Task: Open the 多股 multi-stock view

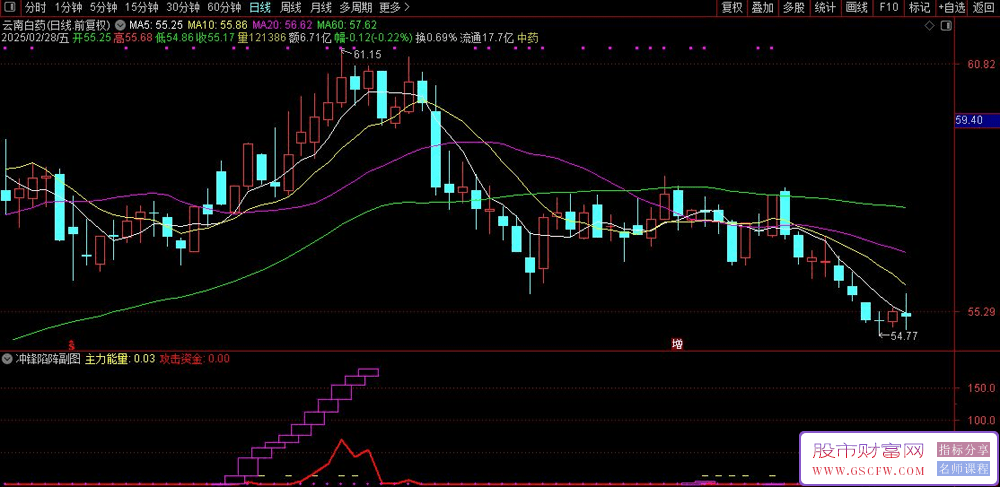Action: tap(793, 8)
